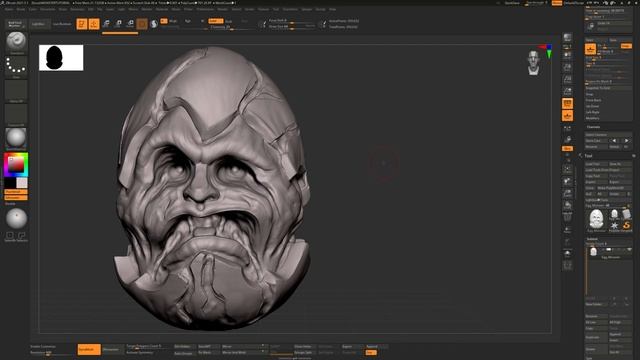Click the BPR render icon
640x360 pixels.
click(567, 38)
